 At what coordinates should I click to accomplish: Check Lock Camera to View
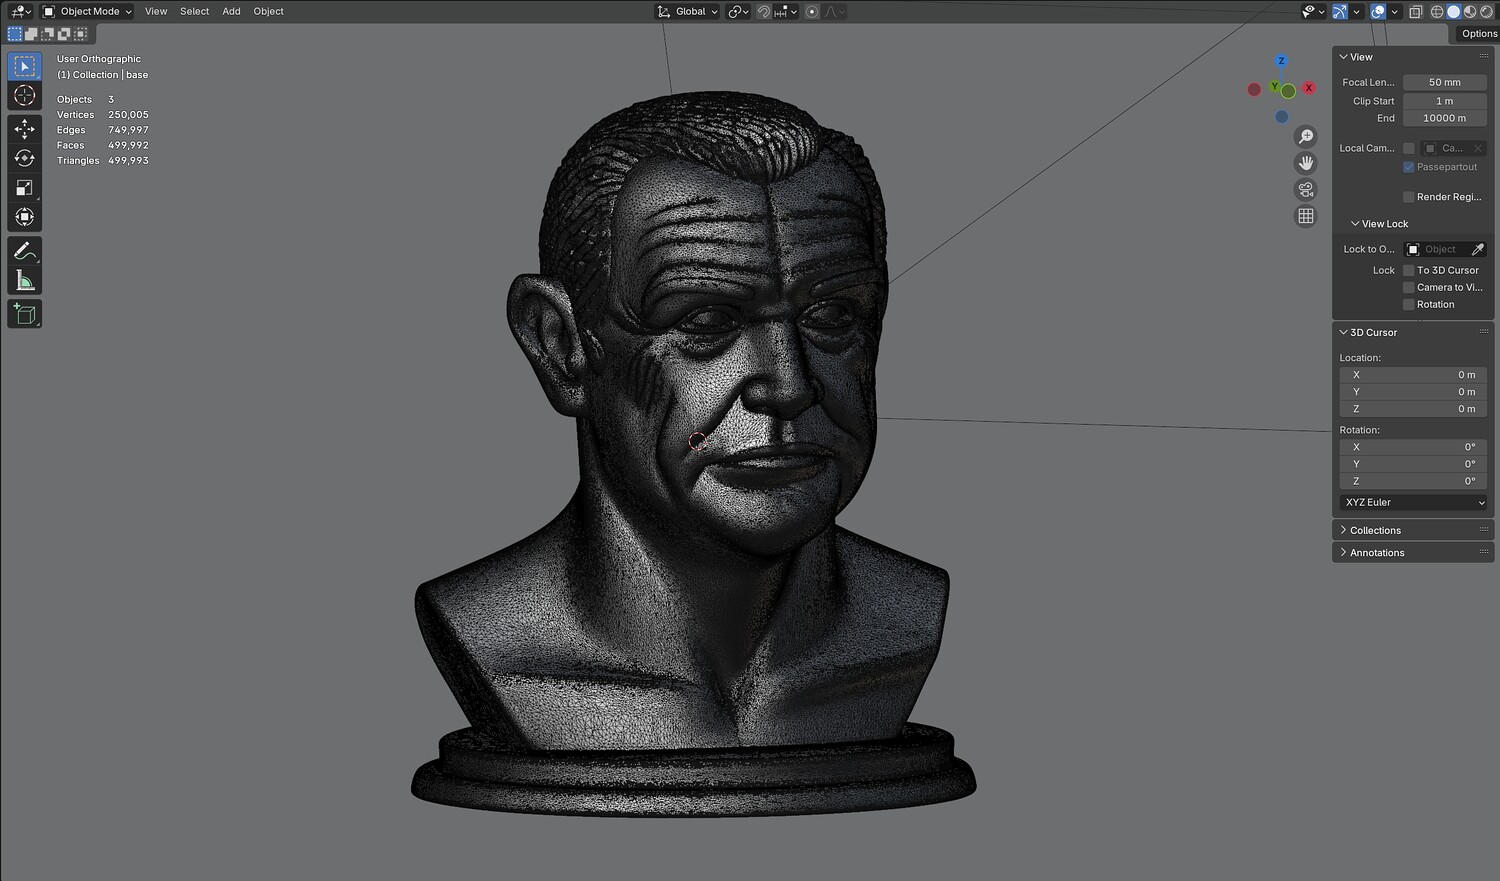coord(1409,287)
